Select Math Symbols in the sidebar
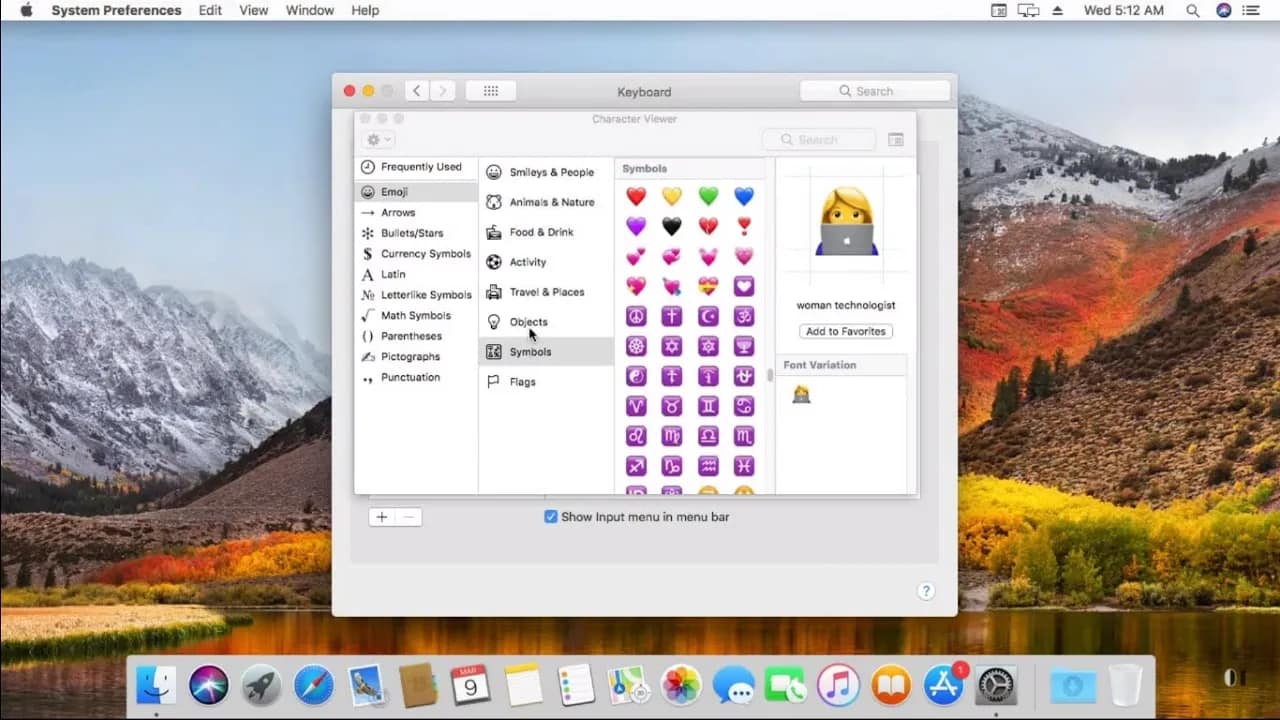The height and width of the screenshot is (720, 1280). 410,315
